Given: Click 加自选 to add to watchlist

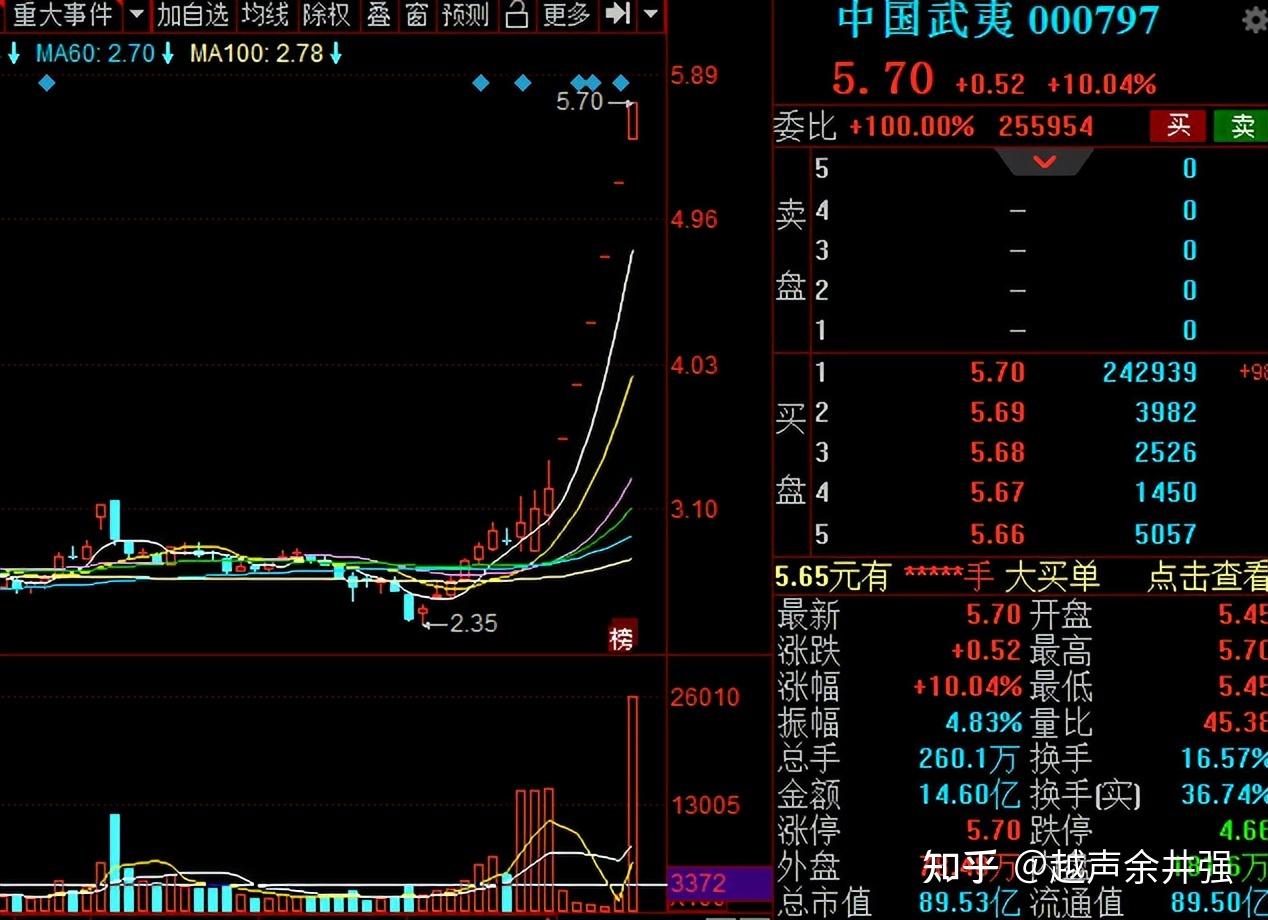Looking at the screenshot, I should tap(193, 14).
